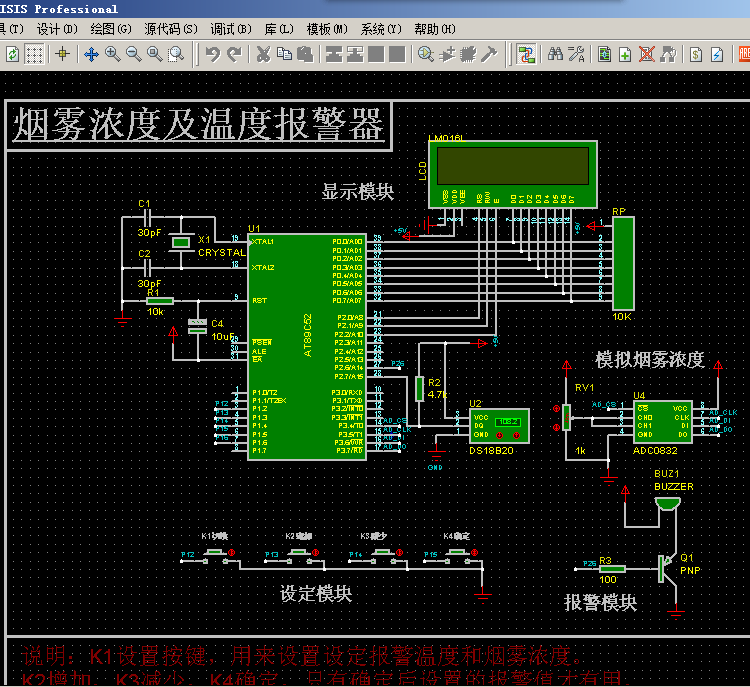Click DS18B20 right red temperature adjust button
The width and height of the screenshot is (750, 687).
click(x=516, y=435)
